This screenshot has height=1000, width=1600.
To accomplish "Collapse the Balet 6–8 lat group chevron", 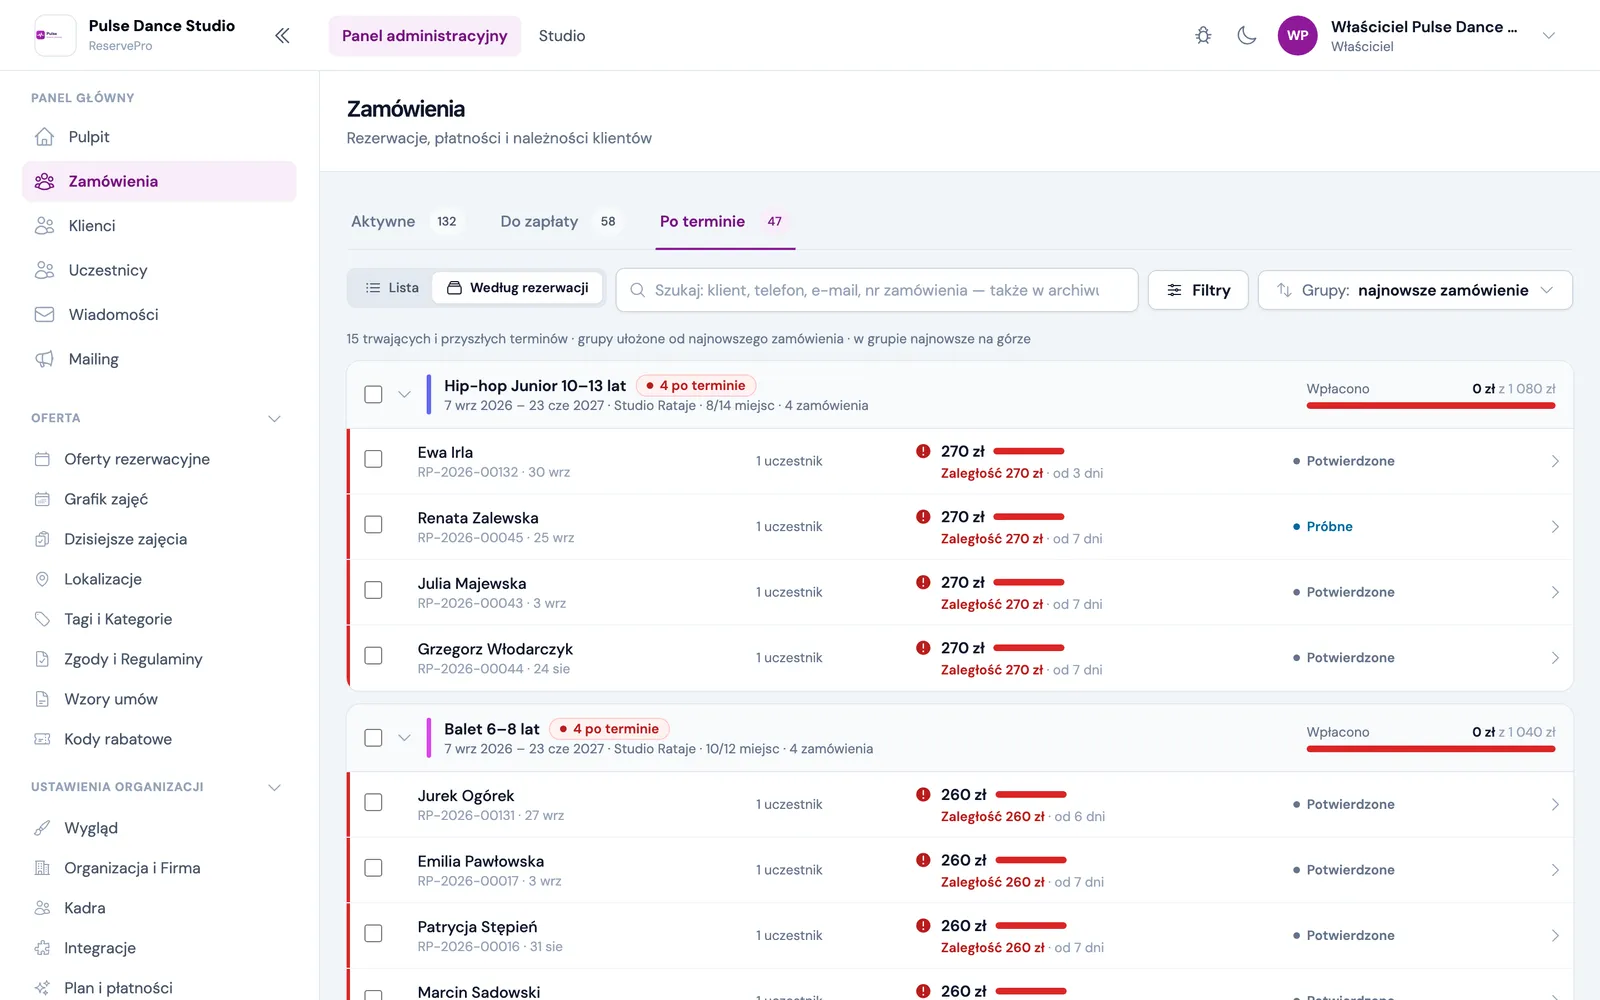I will click(404, 738).
